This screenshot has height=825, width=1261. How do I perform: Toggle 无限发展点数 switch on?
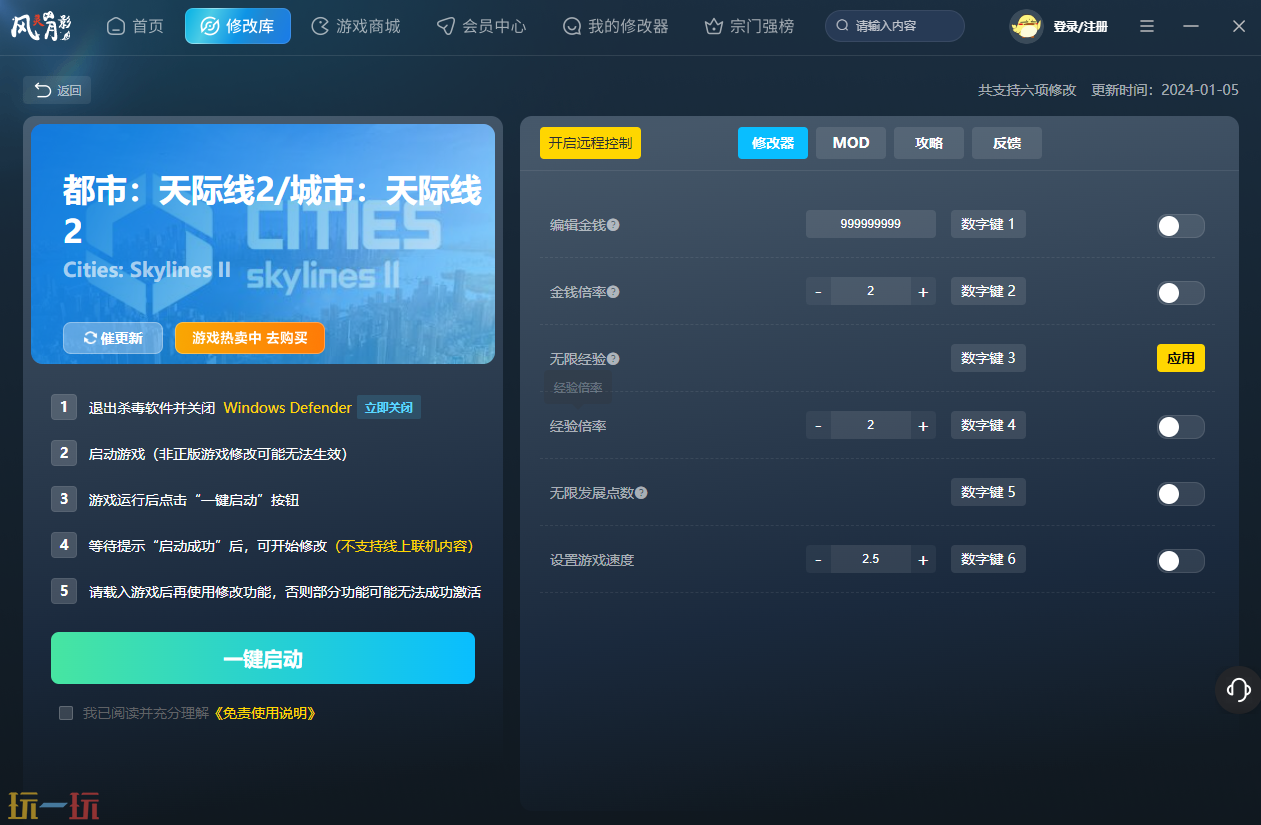(1180, 494)
